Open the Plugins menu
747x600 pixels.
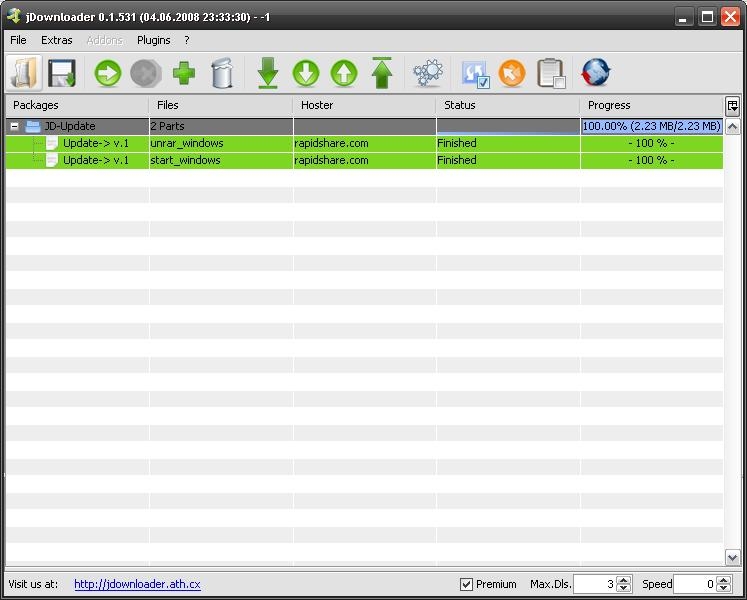pos(153,40)
